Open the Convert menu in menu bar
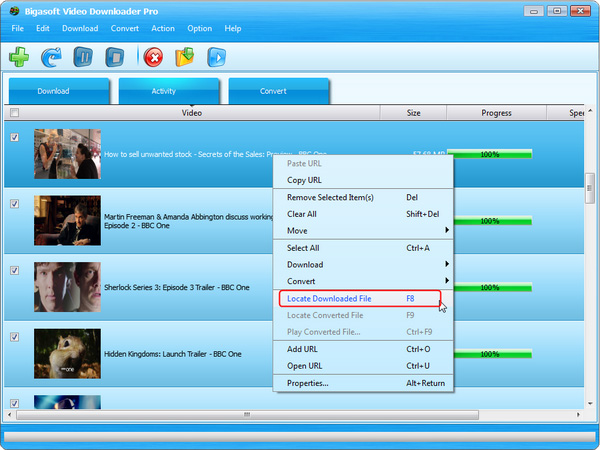600x450 pixels. [x=125, y=28]
